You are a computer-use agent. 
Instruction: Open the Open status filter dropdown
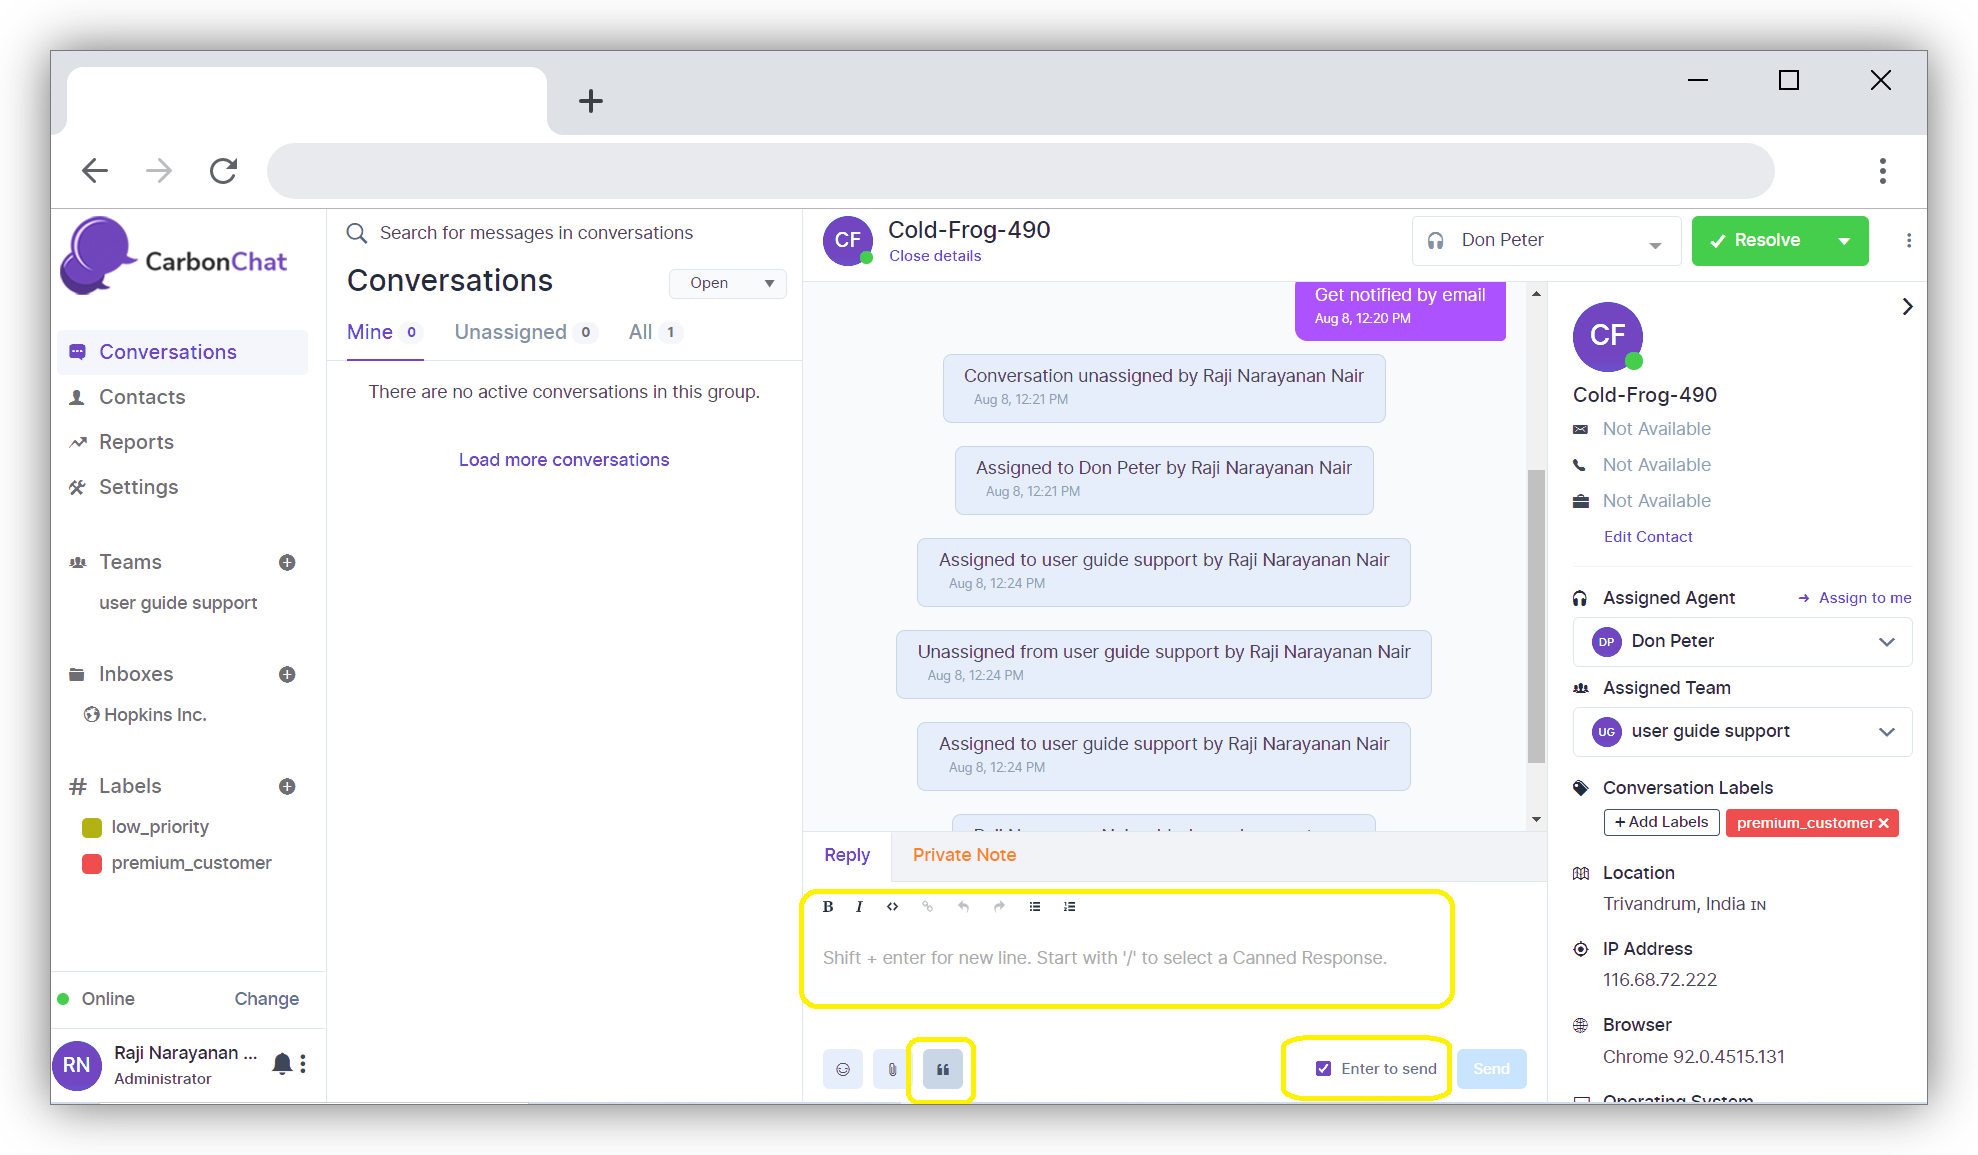pyautogui.click(x=728, y=284)
